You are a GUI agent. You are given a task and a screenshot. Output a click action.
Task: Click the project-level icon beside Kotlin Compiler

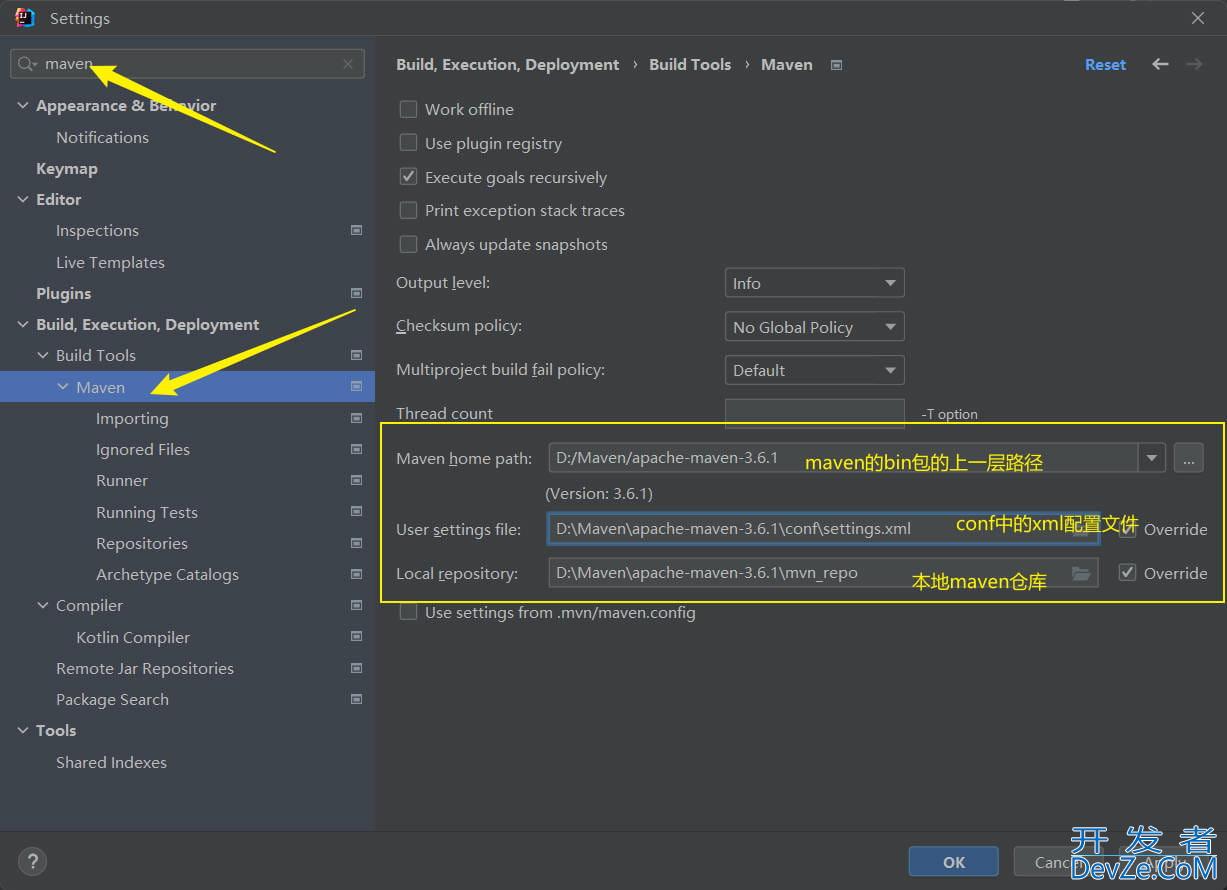tap(356, 637)
